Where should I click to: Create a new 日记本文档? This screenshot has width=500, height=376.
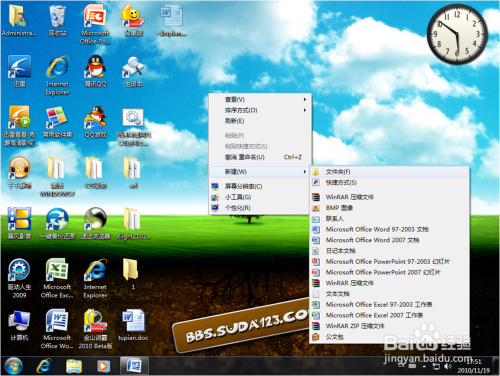pos(390,250)
